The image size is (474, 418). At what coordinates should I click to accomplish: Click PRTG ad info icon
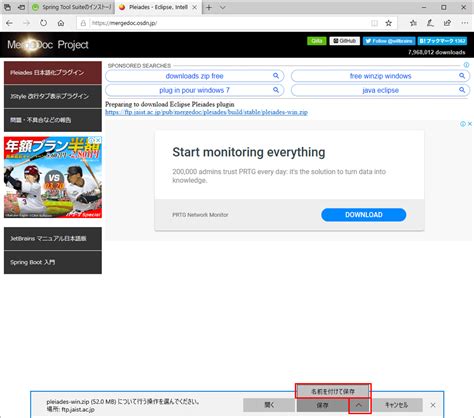pyautogui.click(x=463, y=124)
